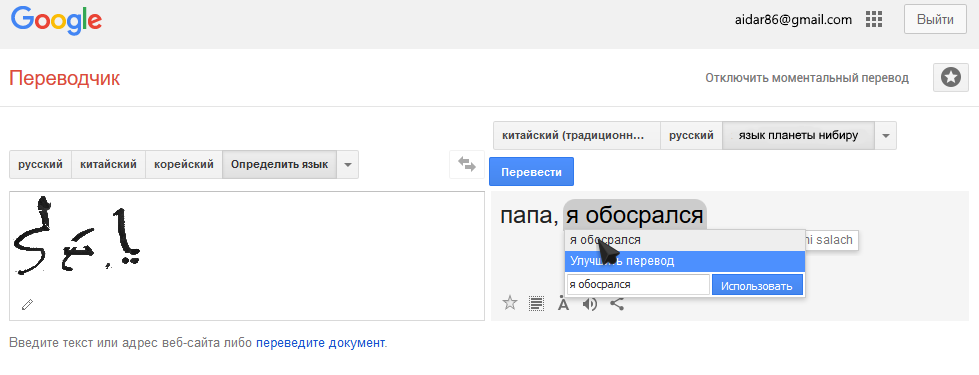Select китайский (традиционный) target language
Image resolution: width=979 pixels, height=375 pixels.
coord(577,135)
